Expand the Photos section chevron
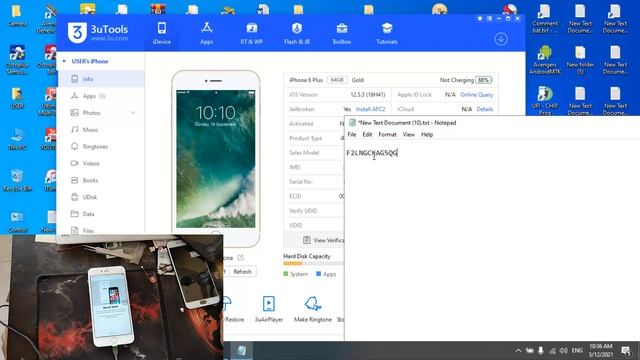 pyautogui.click(x=133, y=113)
